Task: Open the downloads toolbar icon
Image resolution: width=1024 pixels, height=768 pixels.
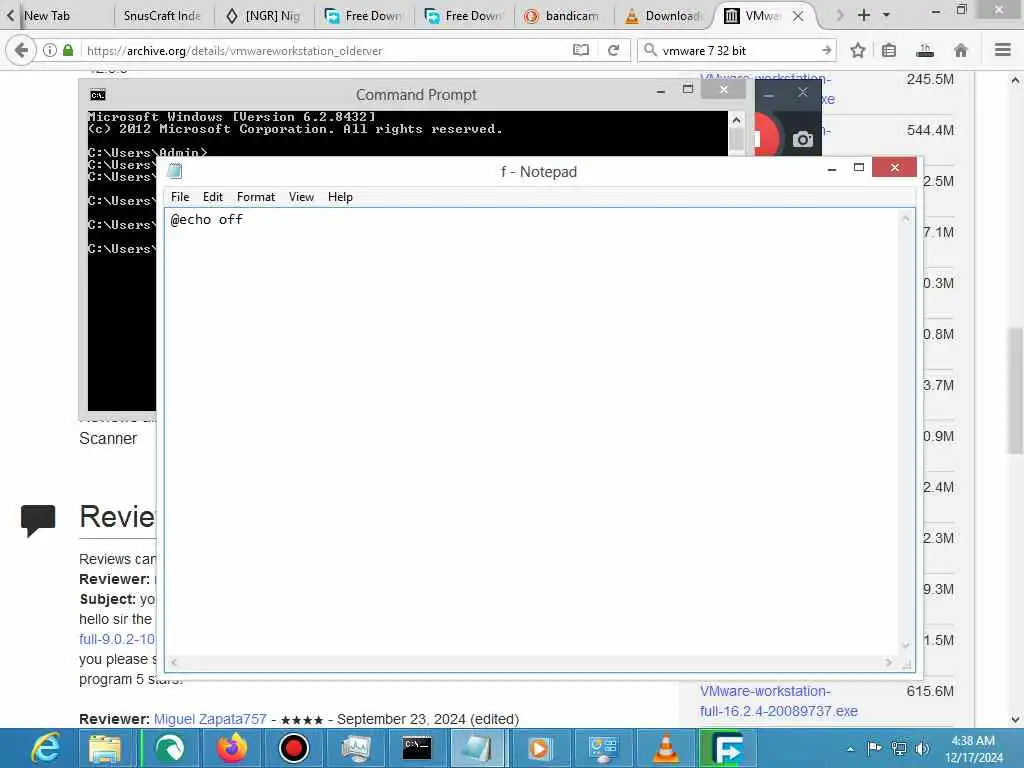Action: [x=925, y=50]
